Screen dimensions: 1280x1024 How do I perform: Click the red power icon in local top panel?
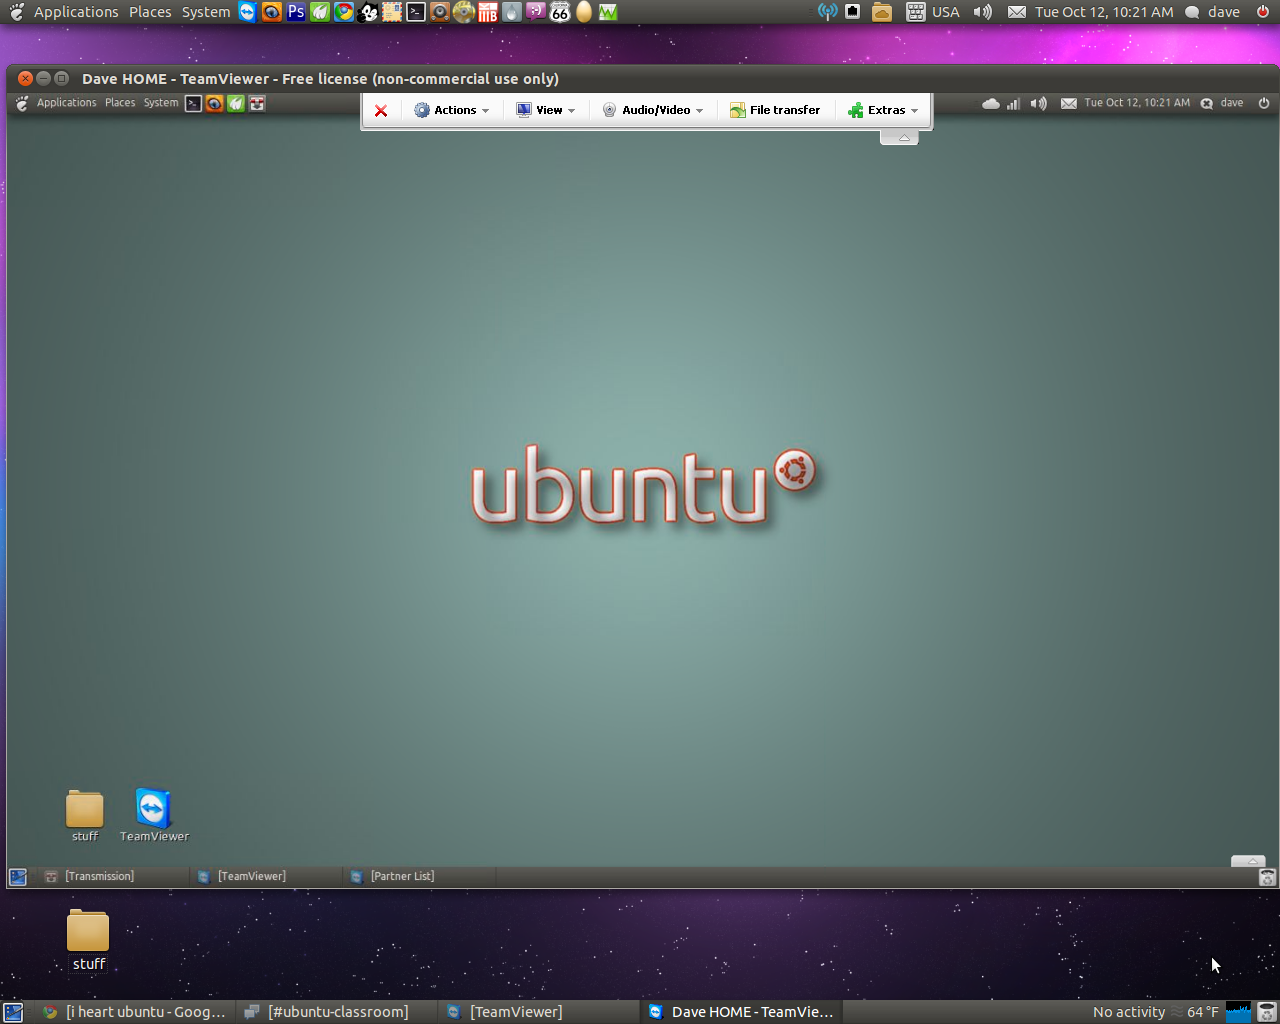coord(1263,12)
